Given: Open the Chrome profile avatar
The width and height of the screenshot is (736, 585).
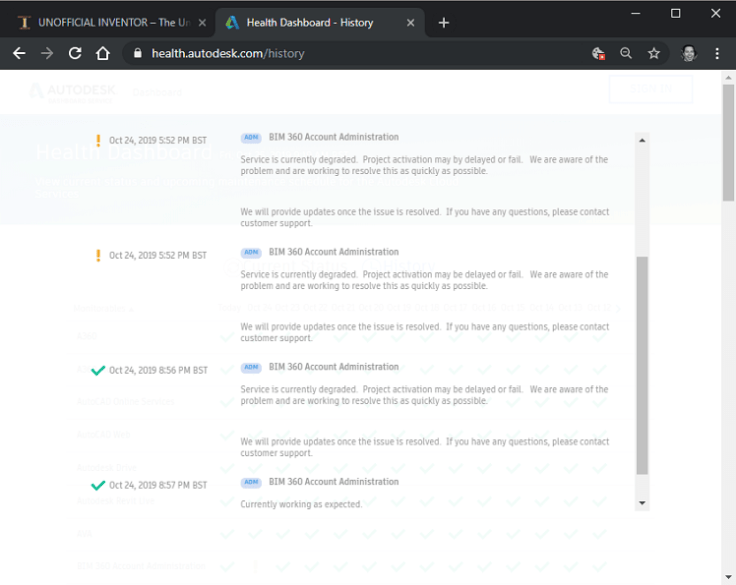Looking at the screenshot, I should coord(689,54).
